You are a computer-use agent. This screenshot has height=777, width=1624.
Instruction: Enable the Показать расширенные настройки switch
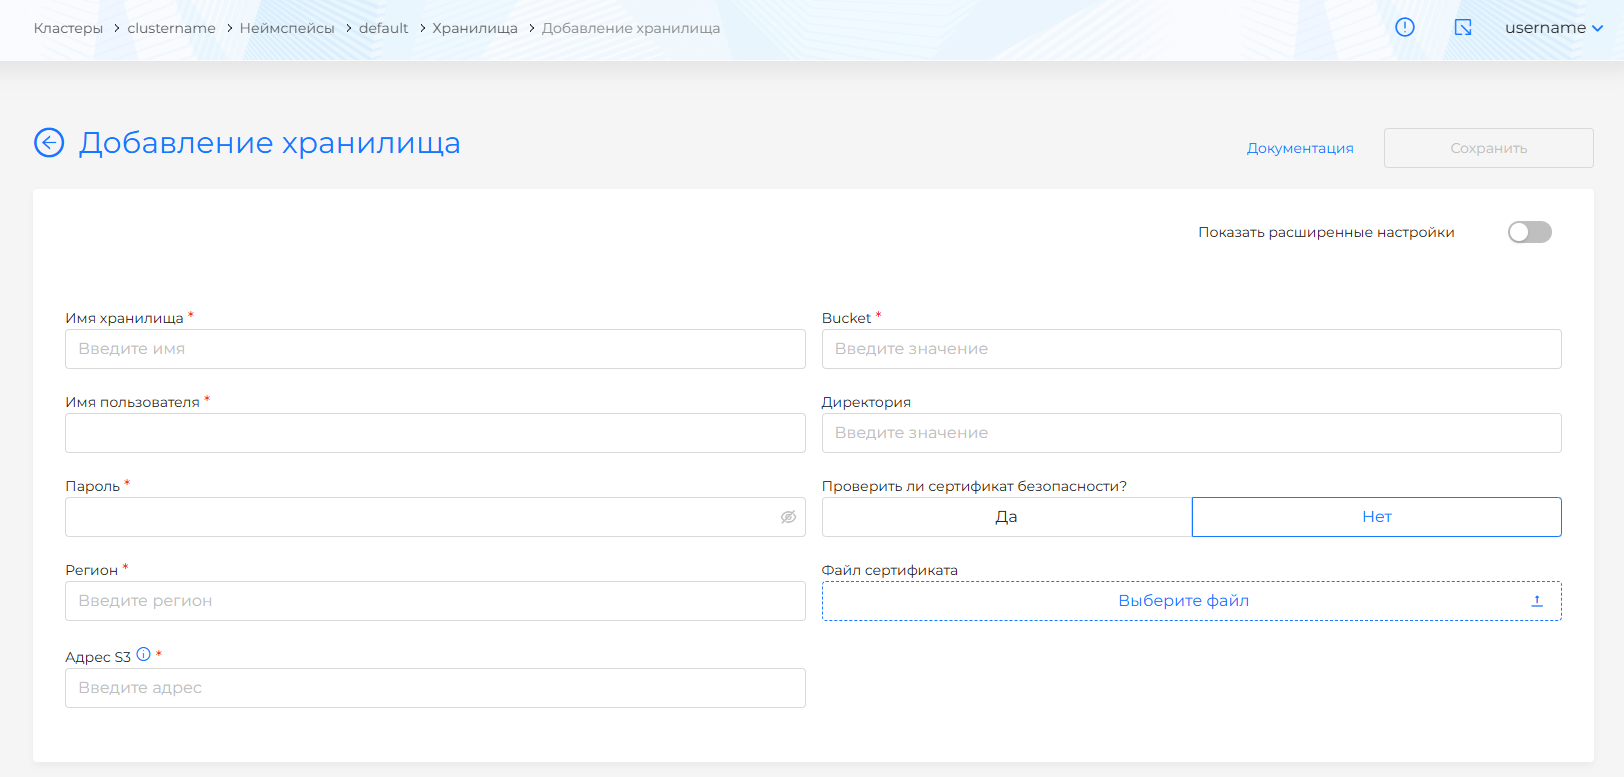pyautogui.click(x=1529, y=232)
